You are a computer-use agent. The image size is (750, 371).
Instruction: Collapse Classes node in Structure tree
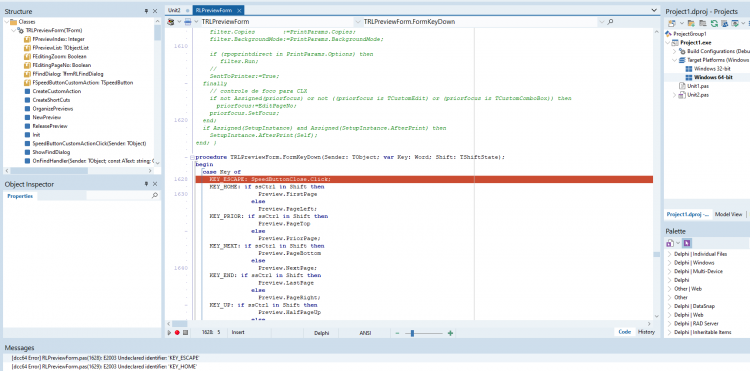[7, 22]
